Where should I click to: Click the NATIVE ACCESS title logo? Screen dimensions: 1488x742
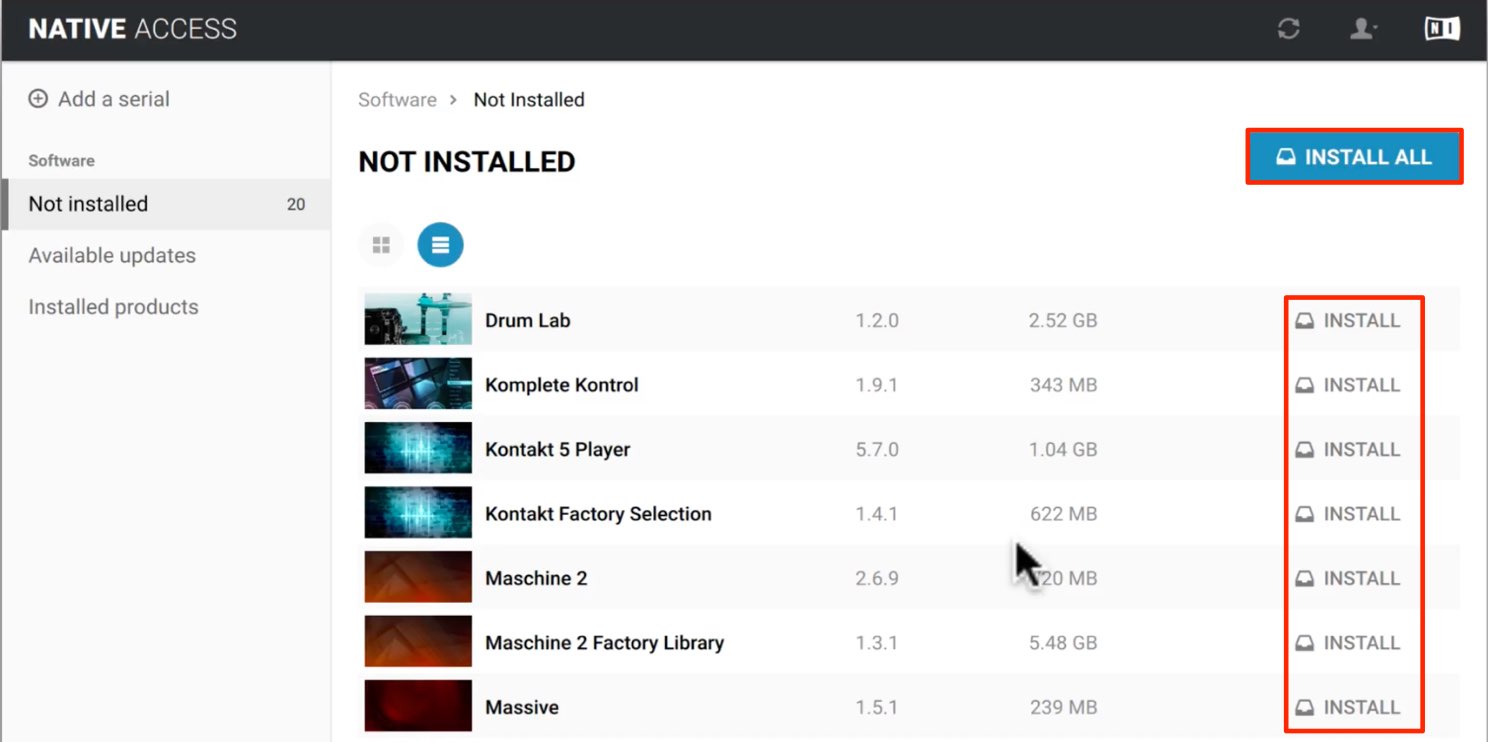(132, 29)
